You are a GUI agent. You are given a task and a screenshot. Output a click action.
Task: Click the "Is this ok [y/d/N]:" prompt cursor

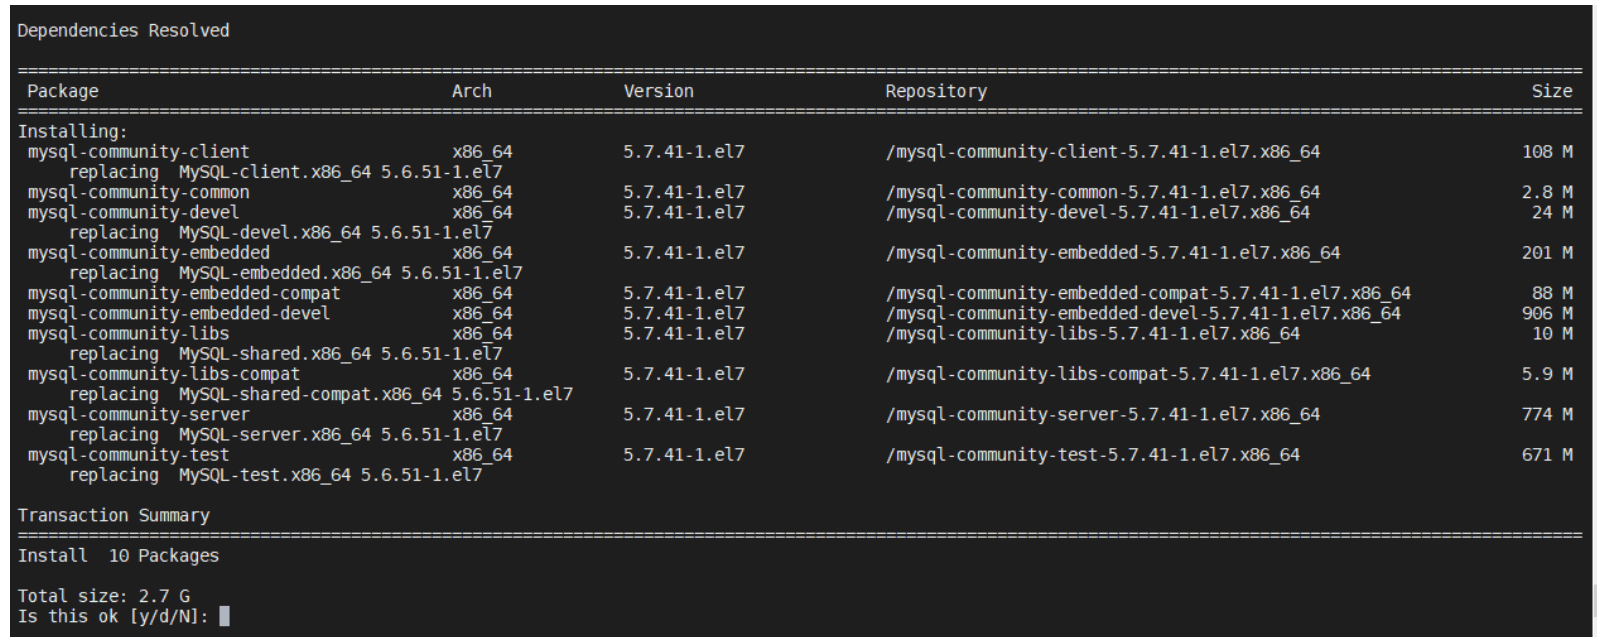point(223,616)
